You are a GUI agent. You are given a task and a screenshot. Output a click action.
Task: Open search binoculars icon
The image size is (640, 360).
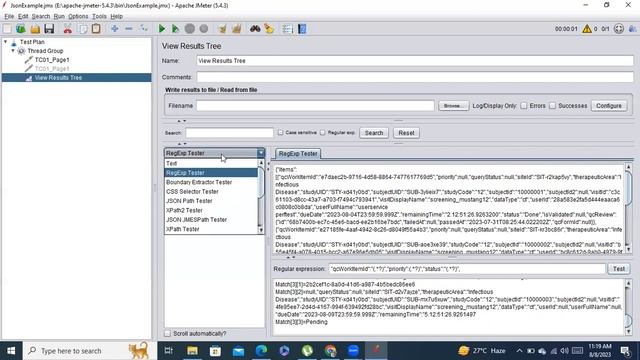point(255,29)
